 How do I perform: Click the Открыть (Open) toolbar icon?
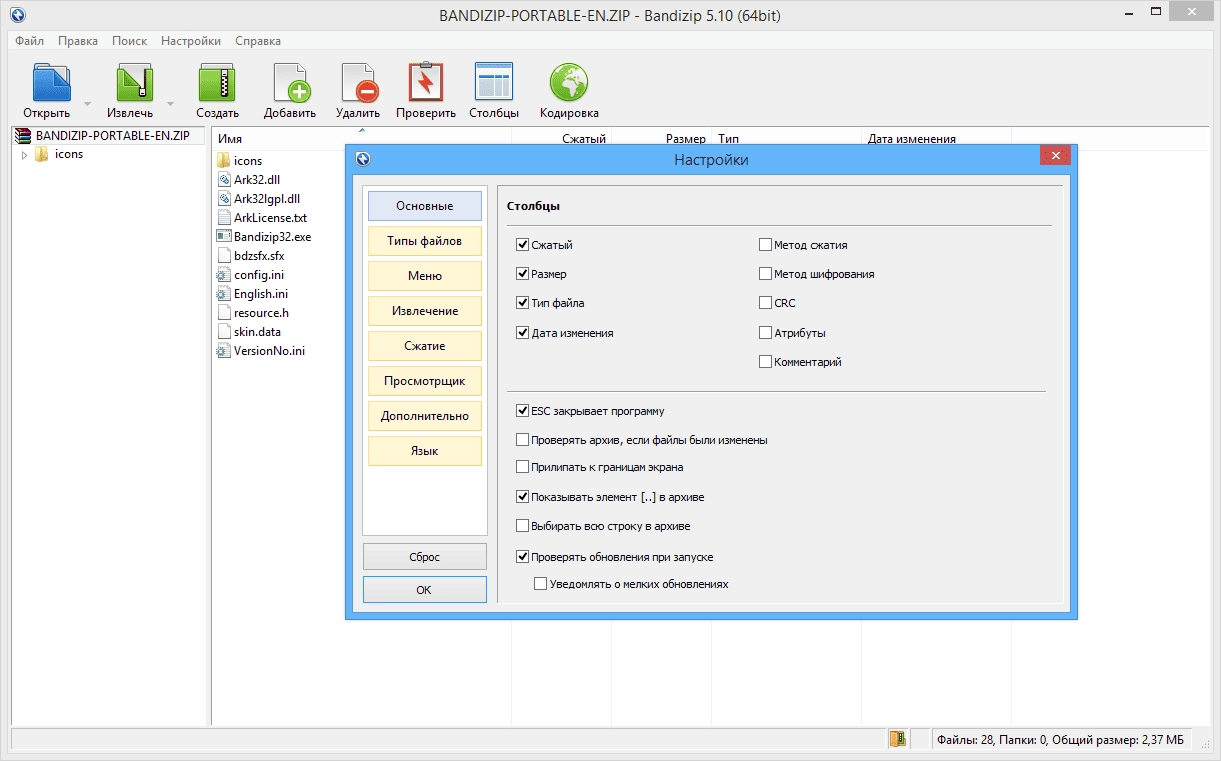(x=52, y=82)
